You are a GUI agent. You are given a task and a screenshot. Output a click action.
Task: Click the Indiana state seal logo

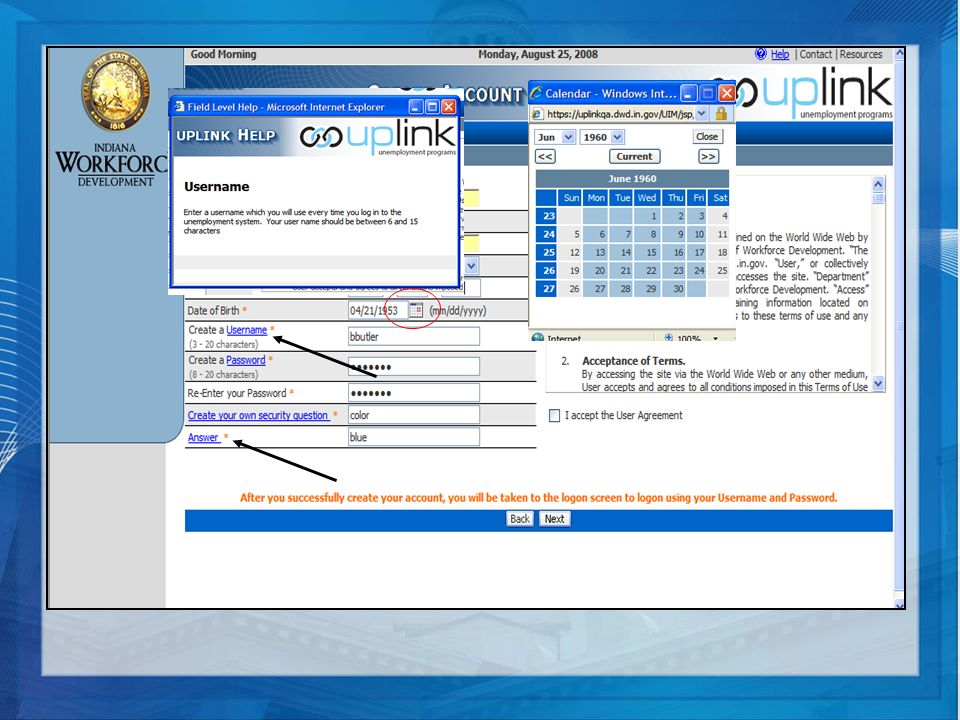(x=114, y=90)
